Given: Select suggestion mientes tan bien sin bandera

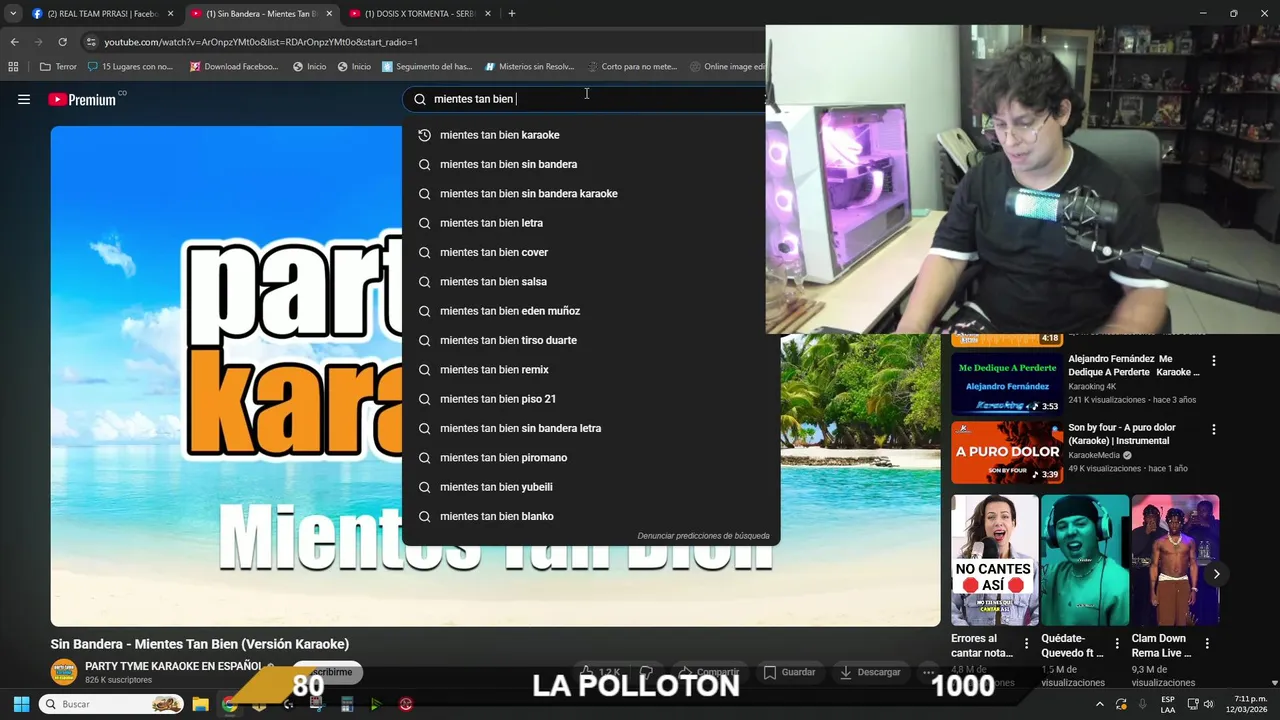Looking at the screenshot, I should pyautogui.click(x=590, y=164).
